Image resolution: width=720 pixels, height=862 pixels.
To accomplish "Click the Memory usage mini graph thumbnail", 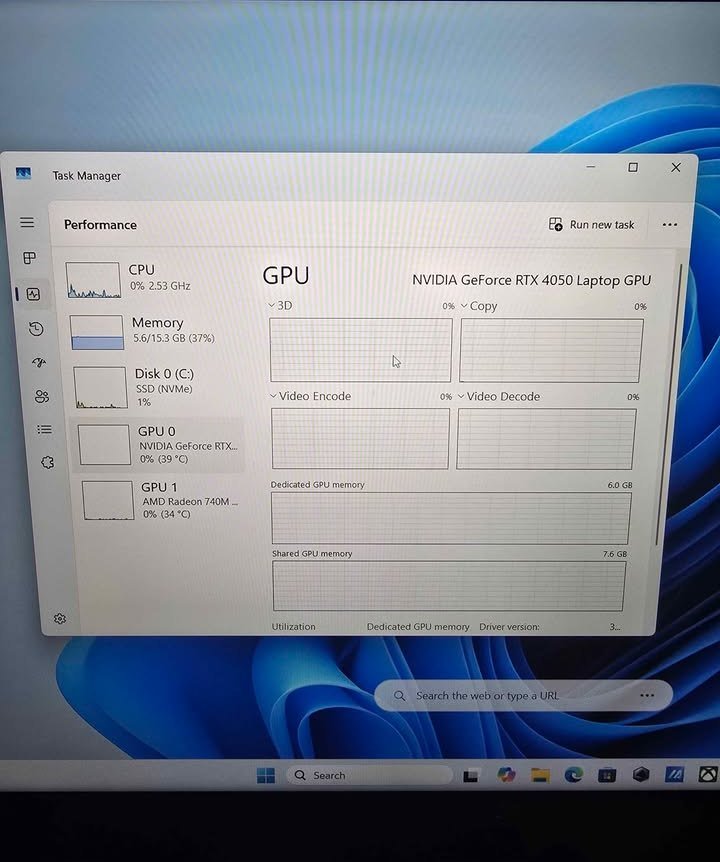I will (x=97, y=332).
